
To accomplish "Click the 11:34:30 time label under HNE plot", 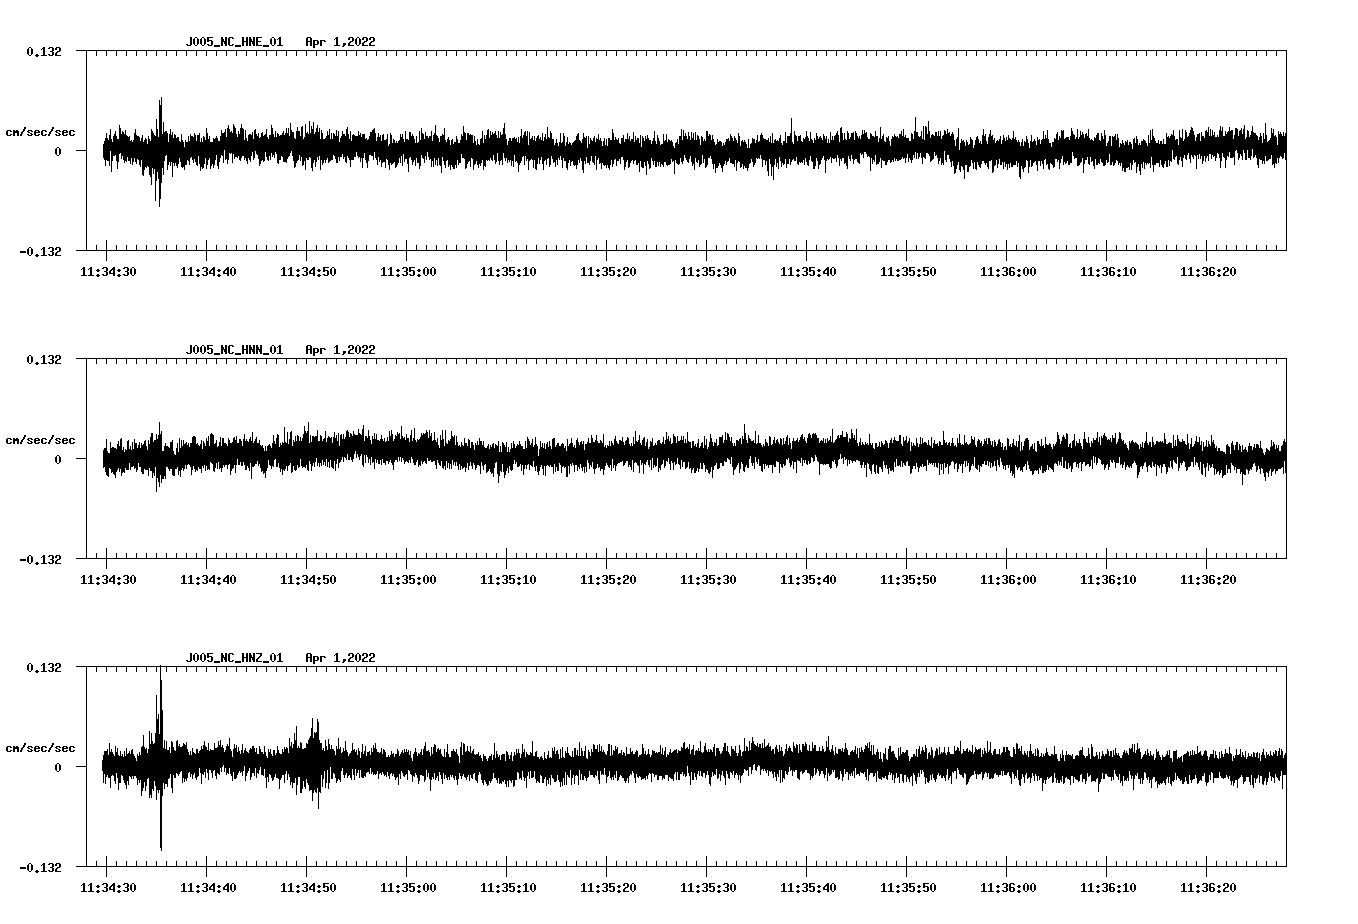I will click(x=108, y=272).
